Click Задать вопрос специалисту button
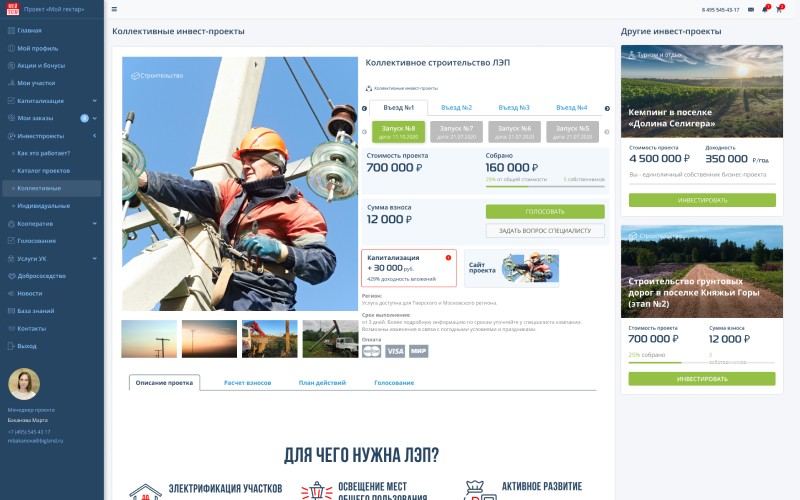The image size is (800, 500). pyautogui.click(x=545, y=231)
